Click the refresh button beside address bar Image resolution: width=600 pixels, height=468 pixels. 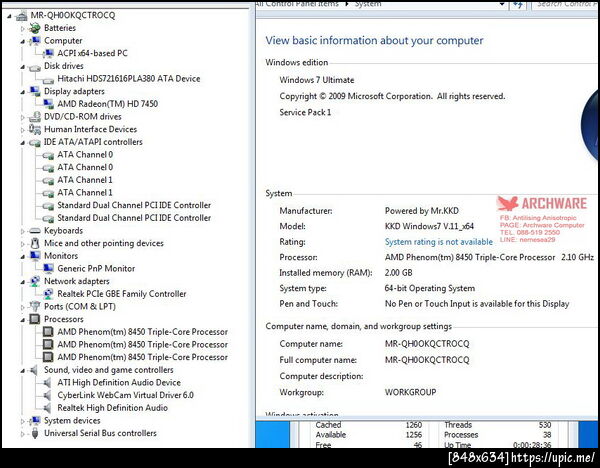point(518,4)
